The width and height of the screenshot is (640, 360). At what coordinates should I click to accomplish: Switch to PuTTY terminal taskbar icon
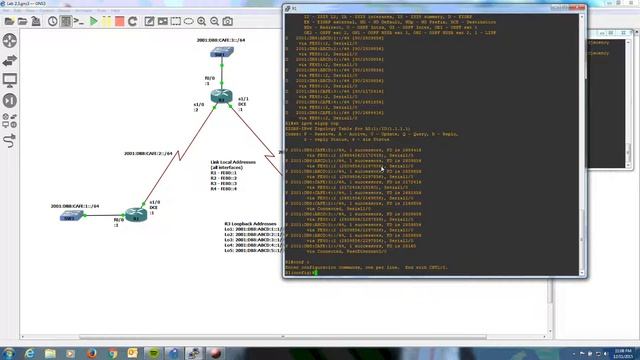click(x=194, y=353)
